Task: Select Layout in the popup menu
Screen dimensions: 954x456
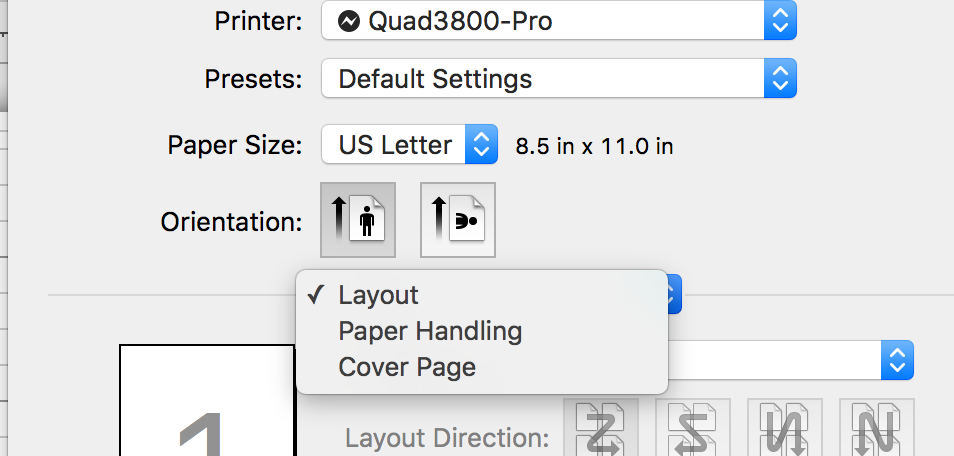Action: (x=378, y=295)
